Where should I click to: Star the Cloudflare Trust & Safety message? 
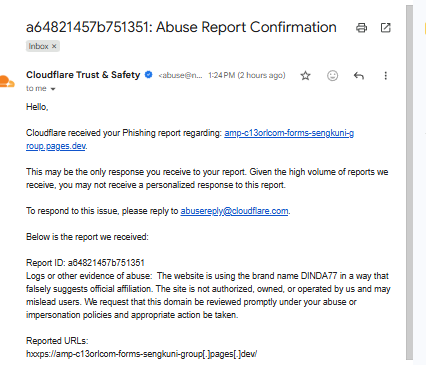[x=305, y=76]
